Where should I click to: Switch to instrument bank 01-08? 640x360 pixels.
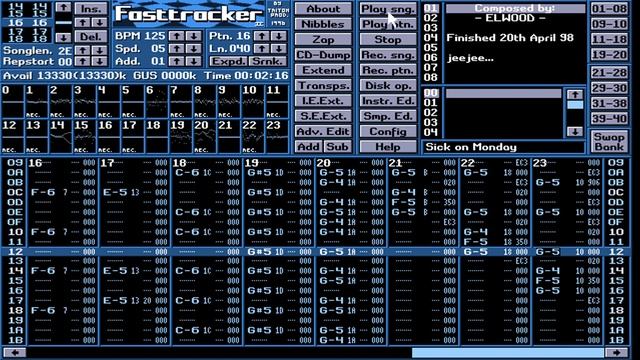[x=609, y=9]
